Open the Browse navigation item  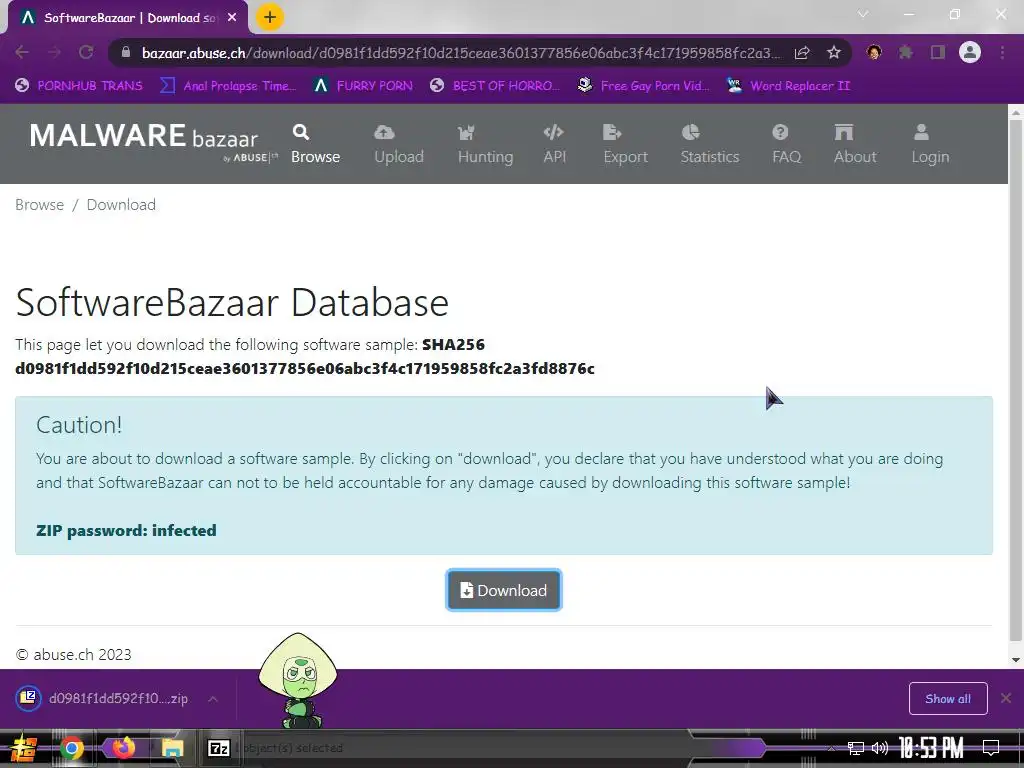pos(315,144)
